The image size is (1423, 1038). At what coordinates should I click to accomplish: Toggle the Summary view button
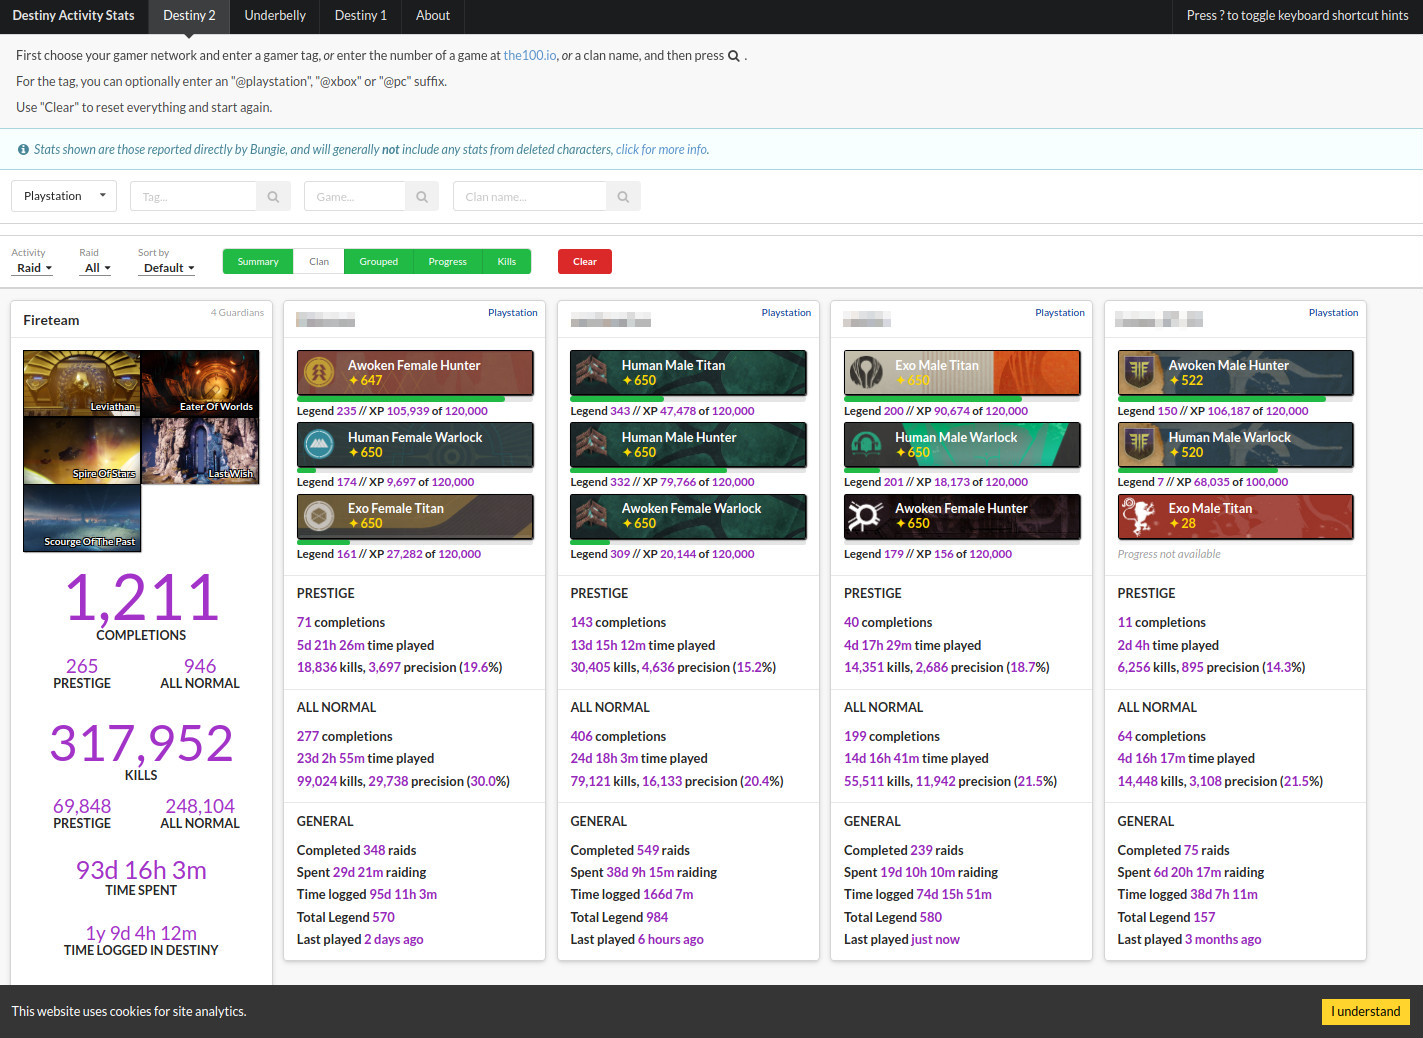(258, 262)
